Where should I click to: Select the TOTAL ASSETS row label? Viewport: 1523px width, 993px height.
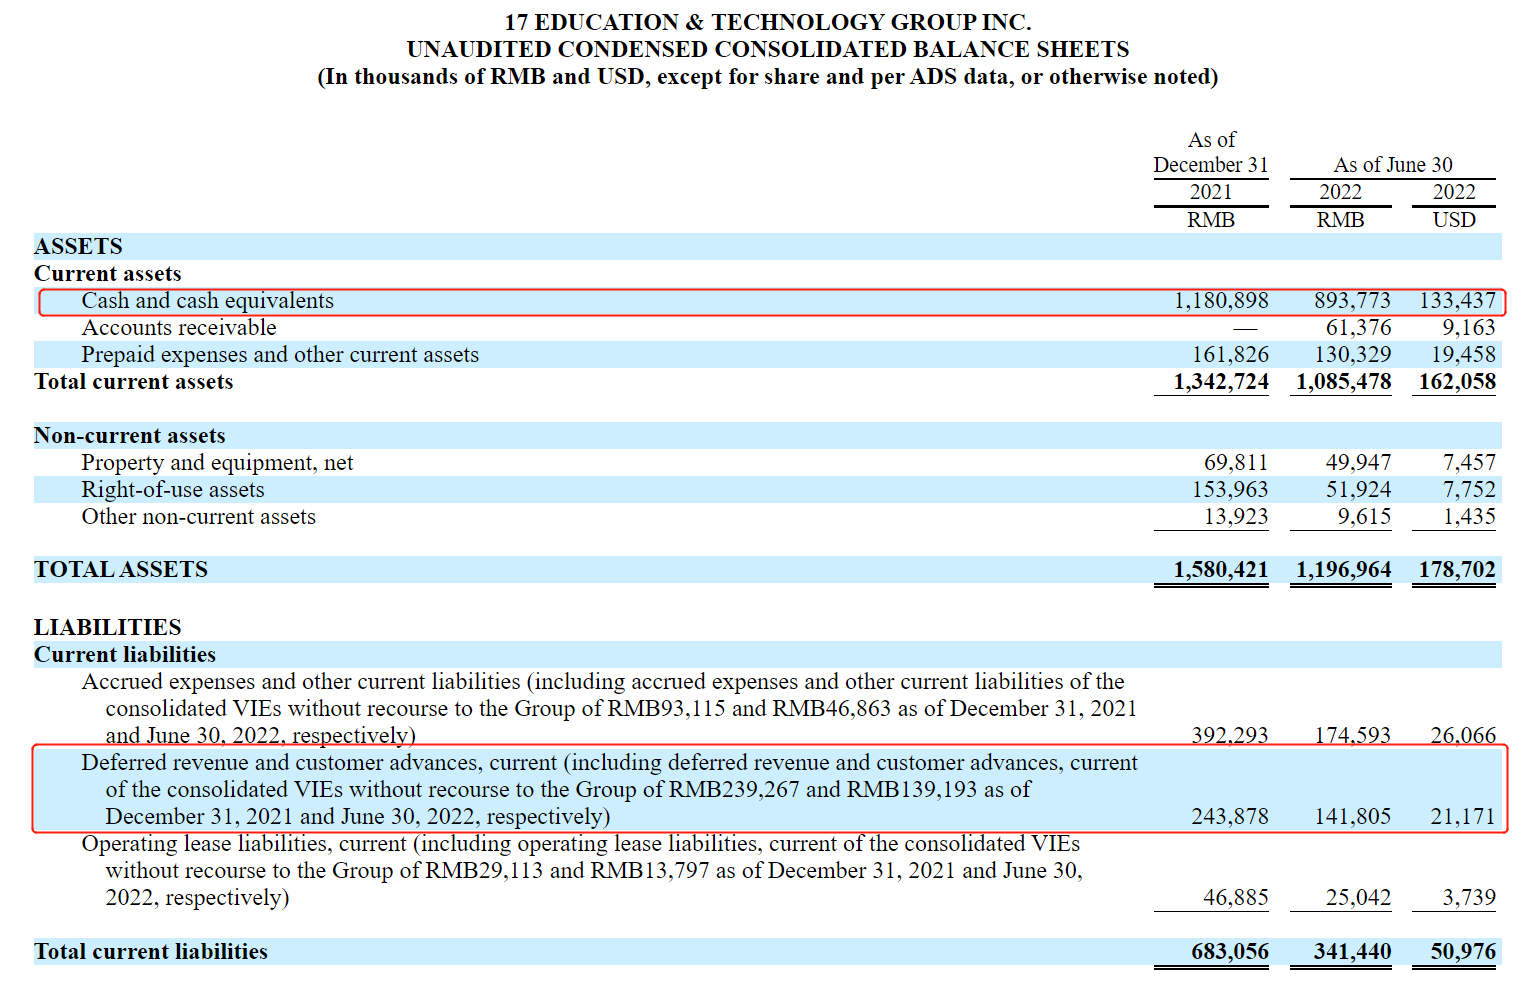(121, 570)
